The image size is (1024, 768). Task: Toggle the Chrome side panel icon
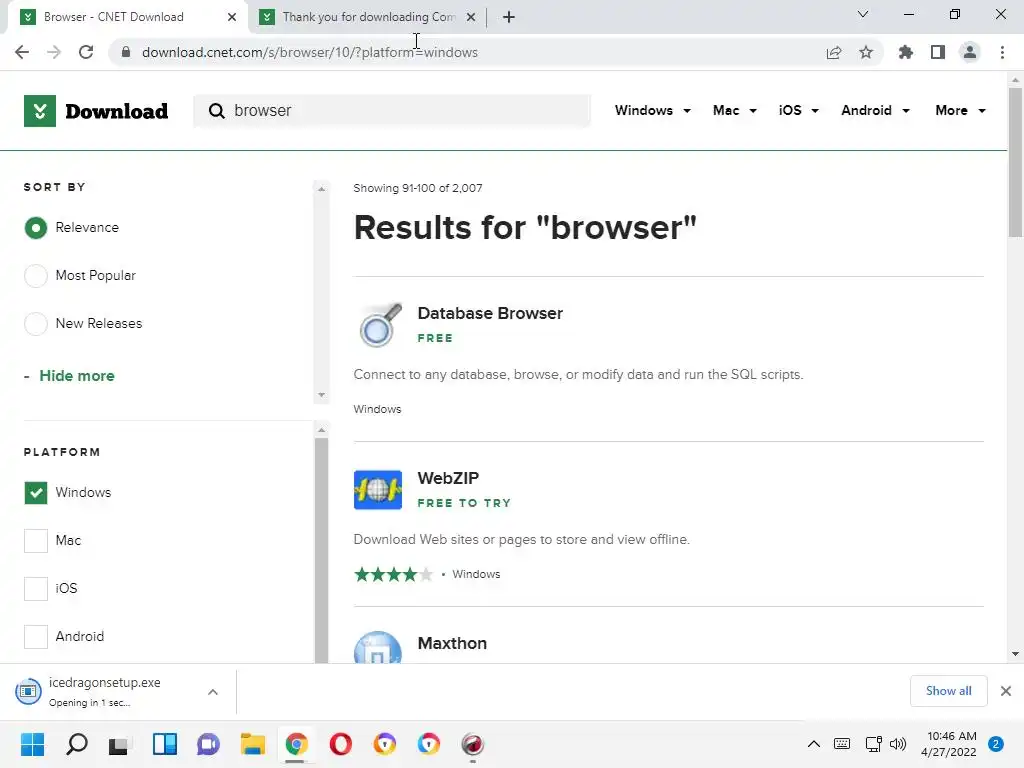point(938,52)
